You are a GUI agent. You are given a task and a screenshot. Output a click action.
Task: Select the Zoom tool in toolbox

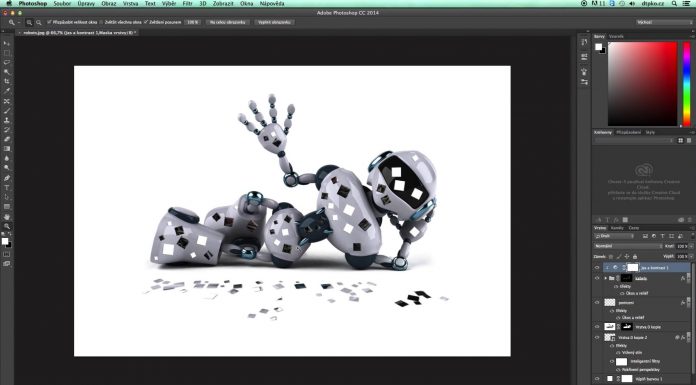[x=7, y=226]
